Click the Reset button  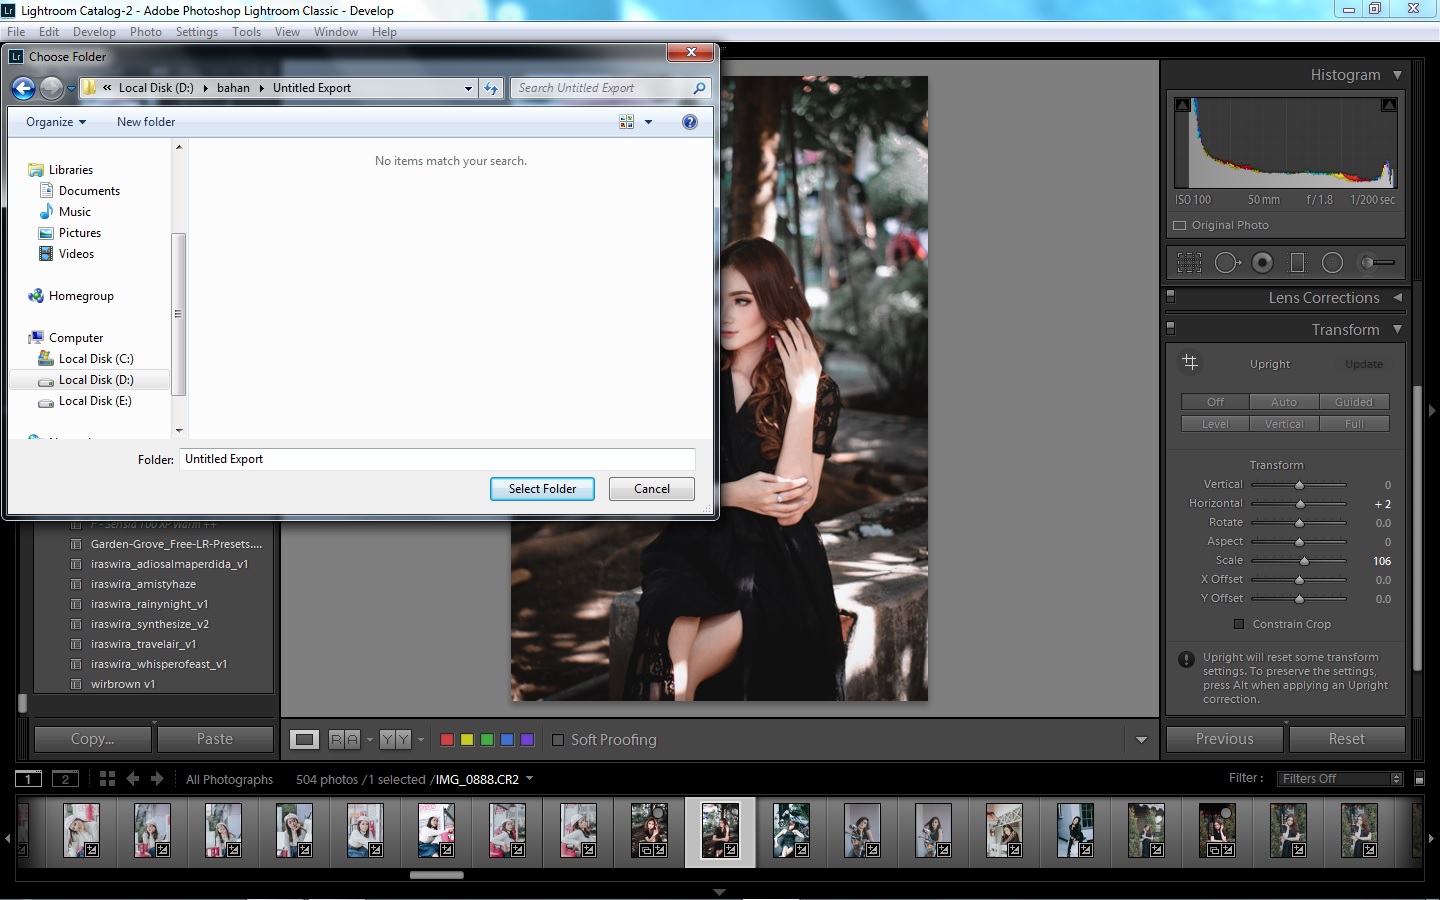pos(1346,739)
